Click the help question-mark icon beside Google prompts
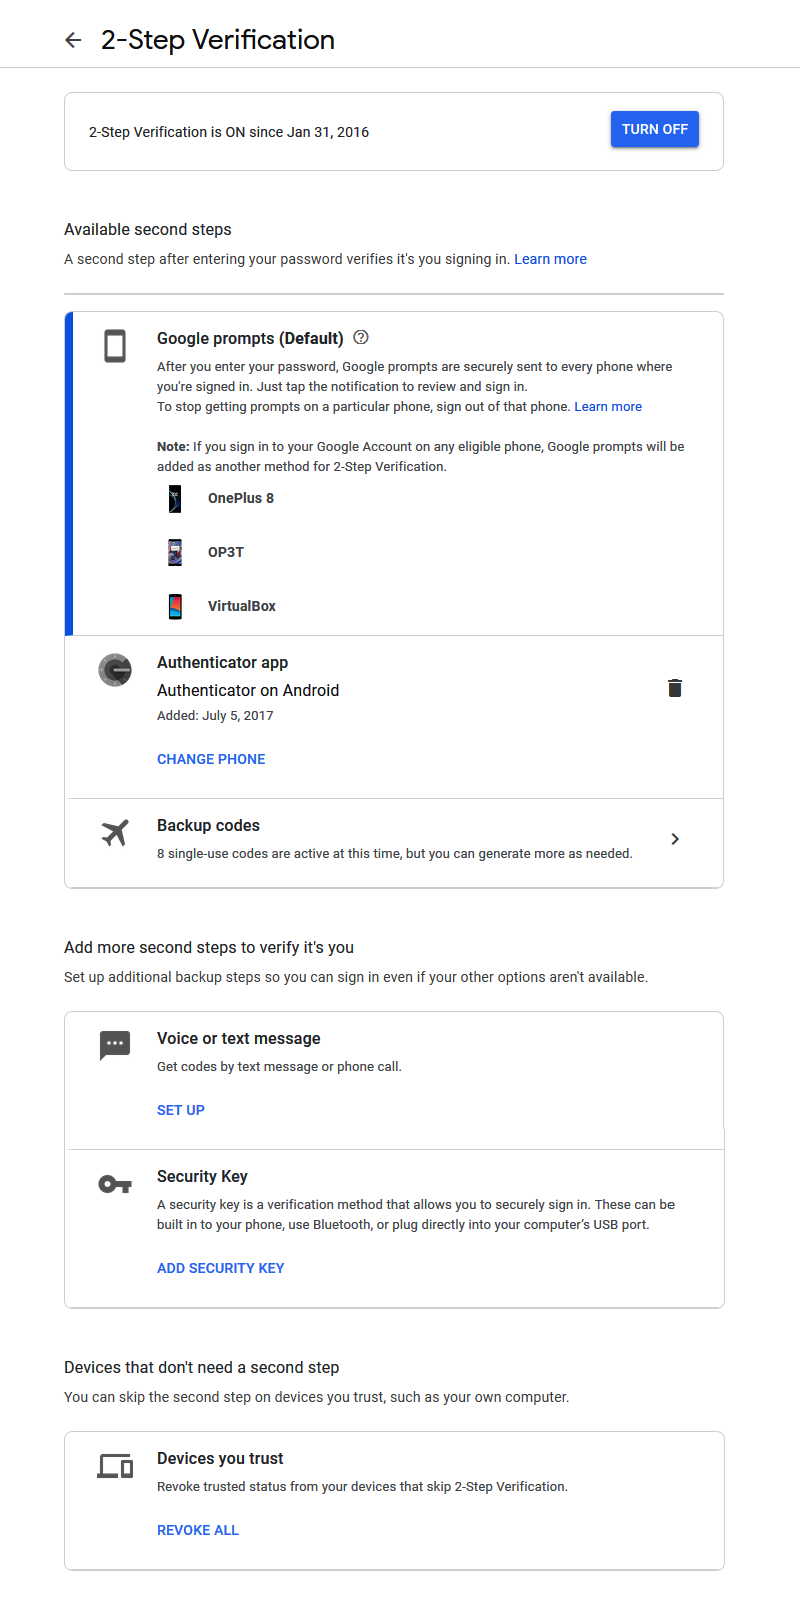Screen dimensions: 800x1600 pyautogui.click(x=361, y=337)
